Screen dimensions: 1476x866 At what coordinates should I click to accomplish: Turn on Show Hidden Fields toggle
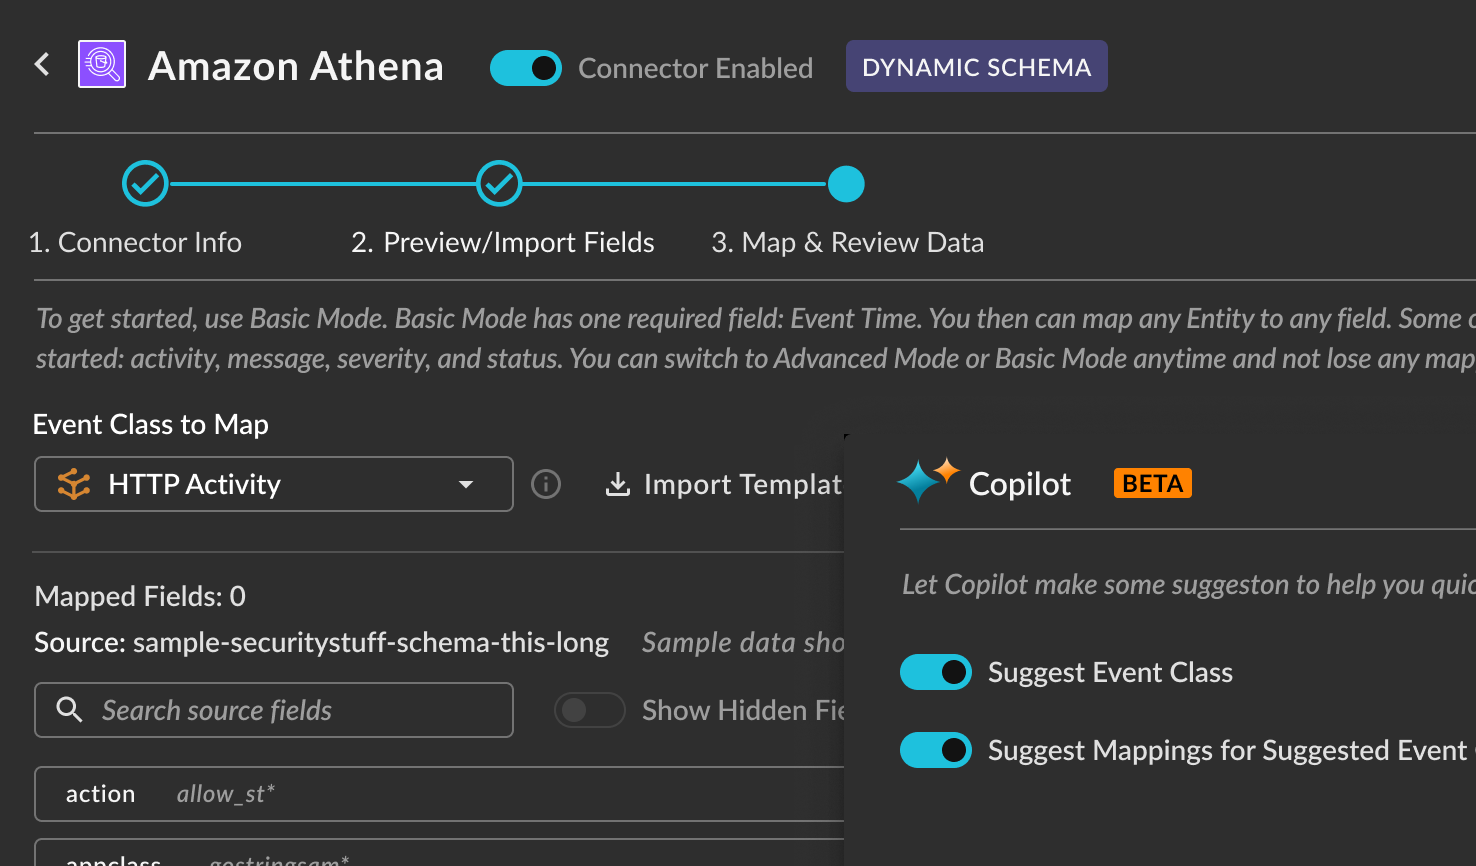[x=590, y=710]
